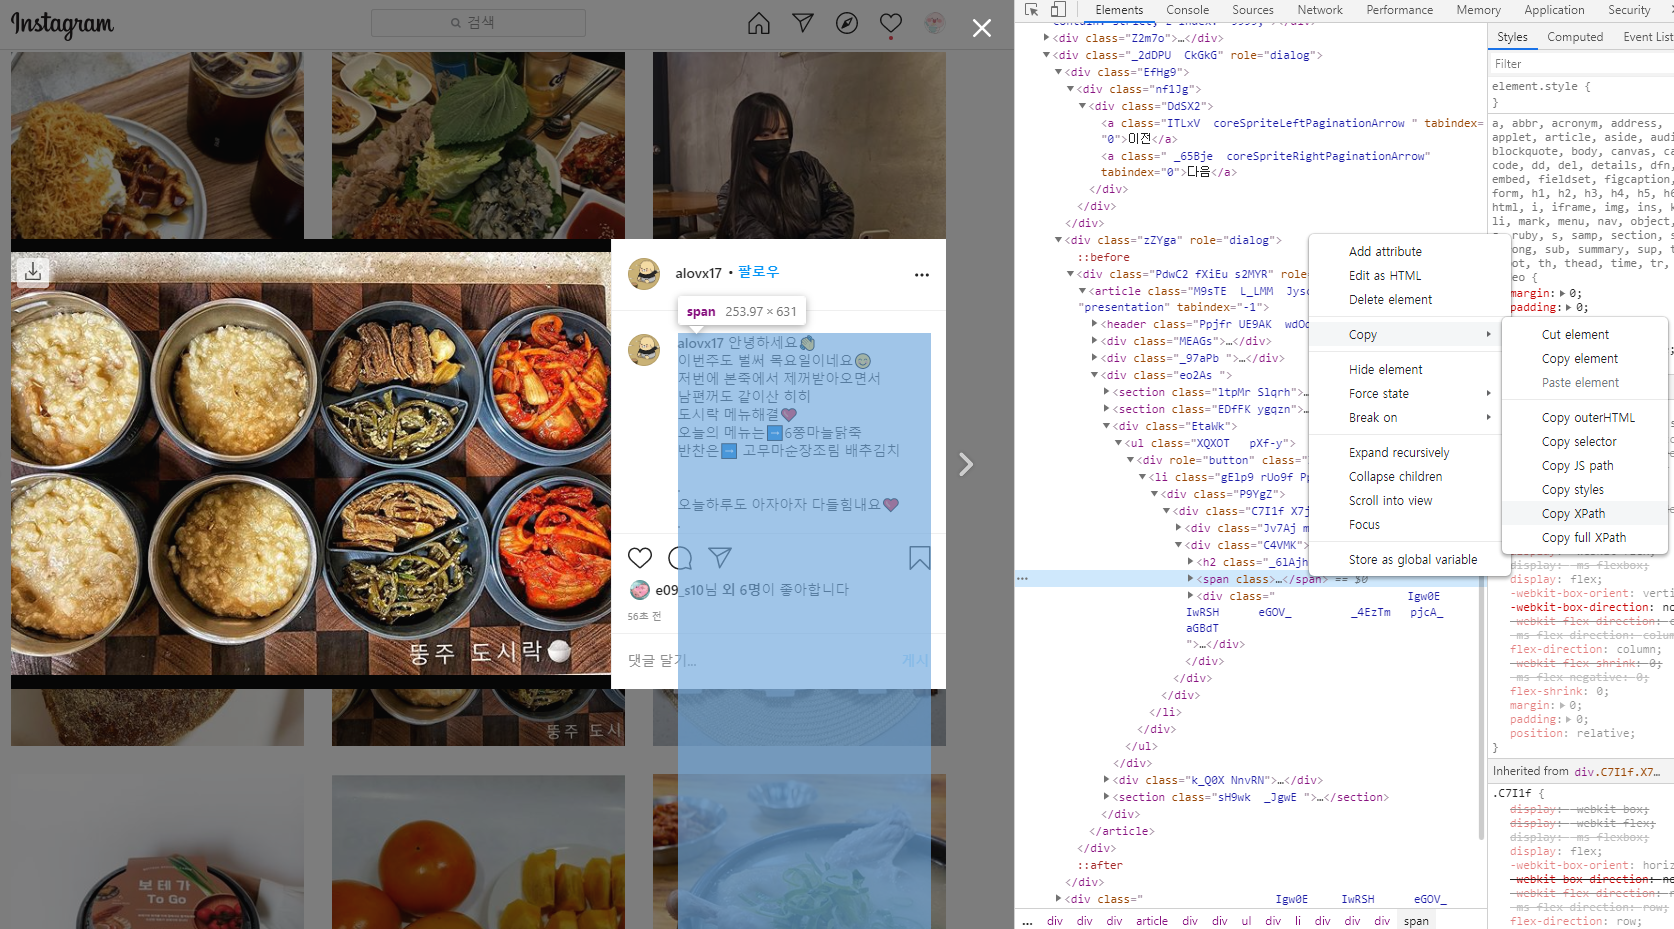1674x929 pixels.
Task: Open the Instagram home icon
Action: [759, 23]
